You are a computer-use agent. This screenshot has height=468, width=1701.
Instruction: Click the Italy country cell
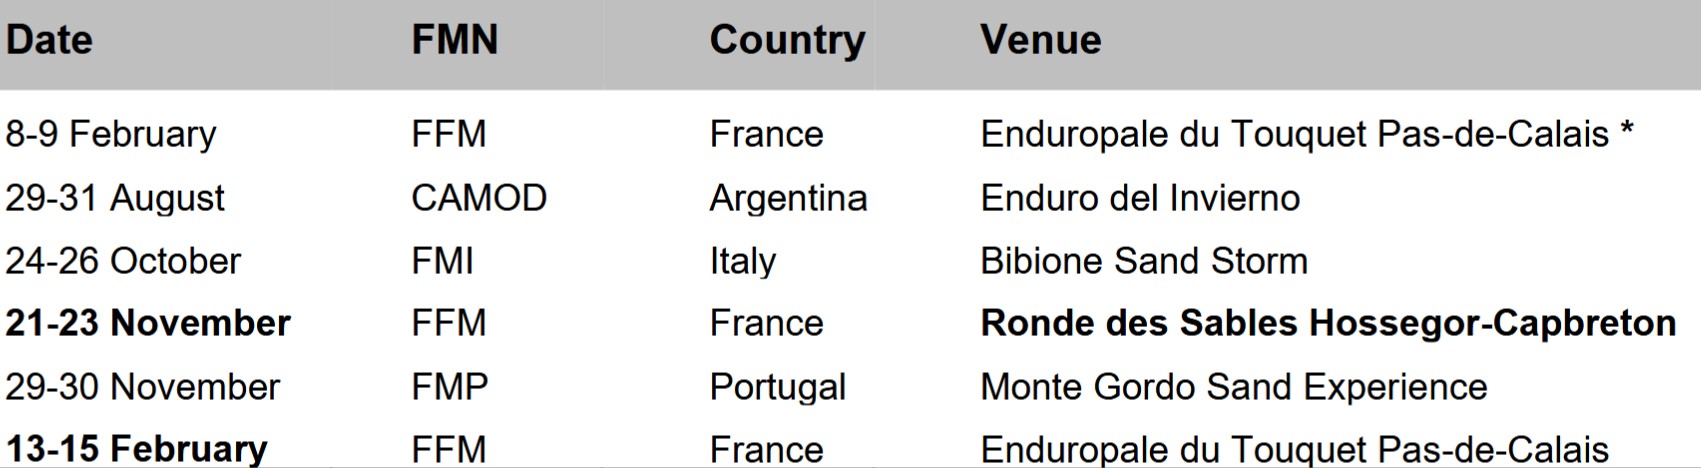742,262
